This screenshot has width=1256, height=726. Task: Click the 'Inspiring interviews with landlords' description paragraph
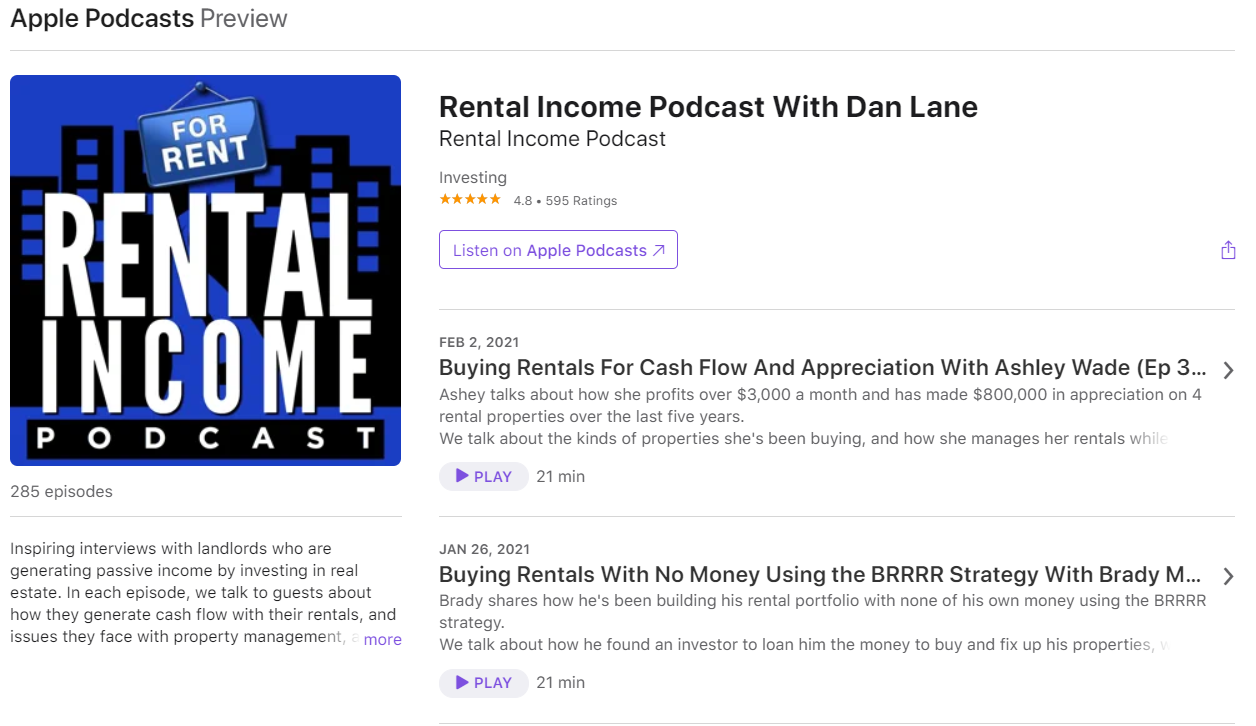(205, 593)
